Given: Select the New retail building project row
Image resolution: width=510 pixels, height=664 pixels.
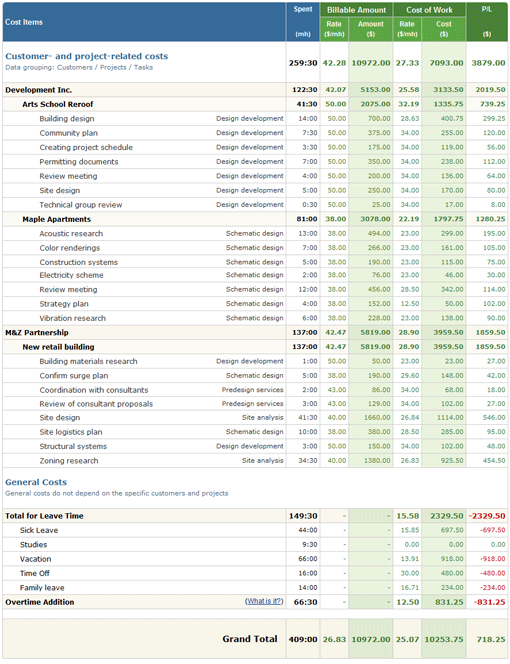Looking at the screenshot, I should click(x=255, y=347).
